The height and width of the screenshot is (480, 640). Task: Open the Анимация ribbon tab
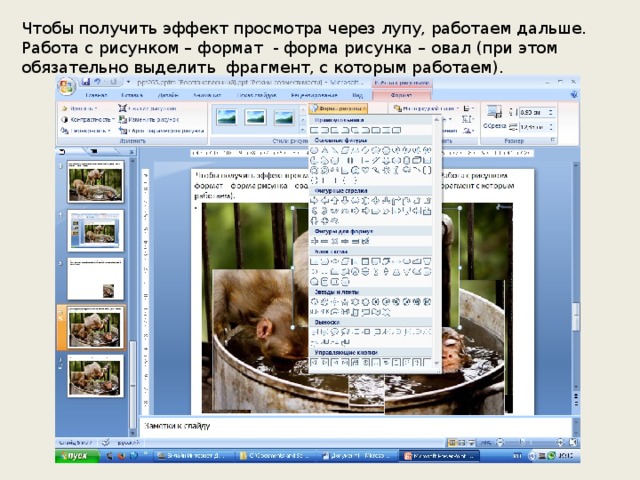(207, 95)
